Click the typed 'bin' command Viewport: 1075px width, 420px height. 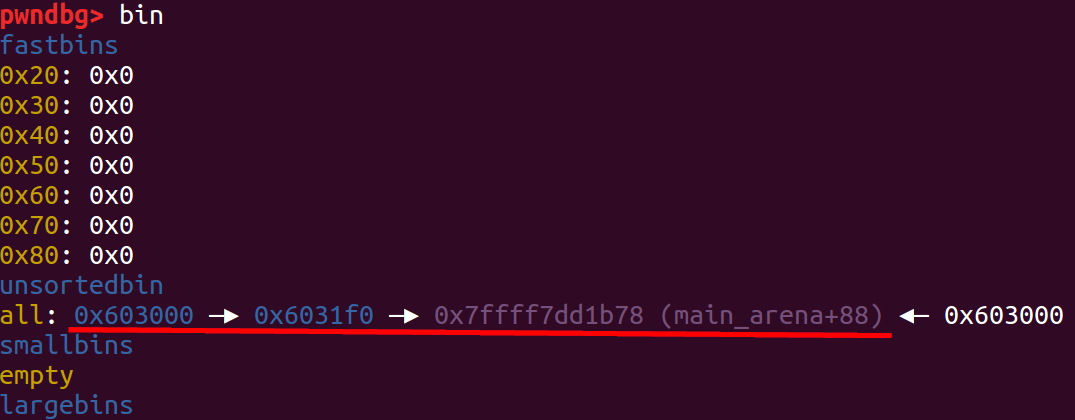[141, 15]
